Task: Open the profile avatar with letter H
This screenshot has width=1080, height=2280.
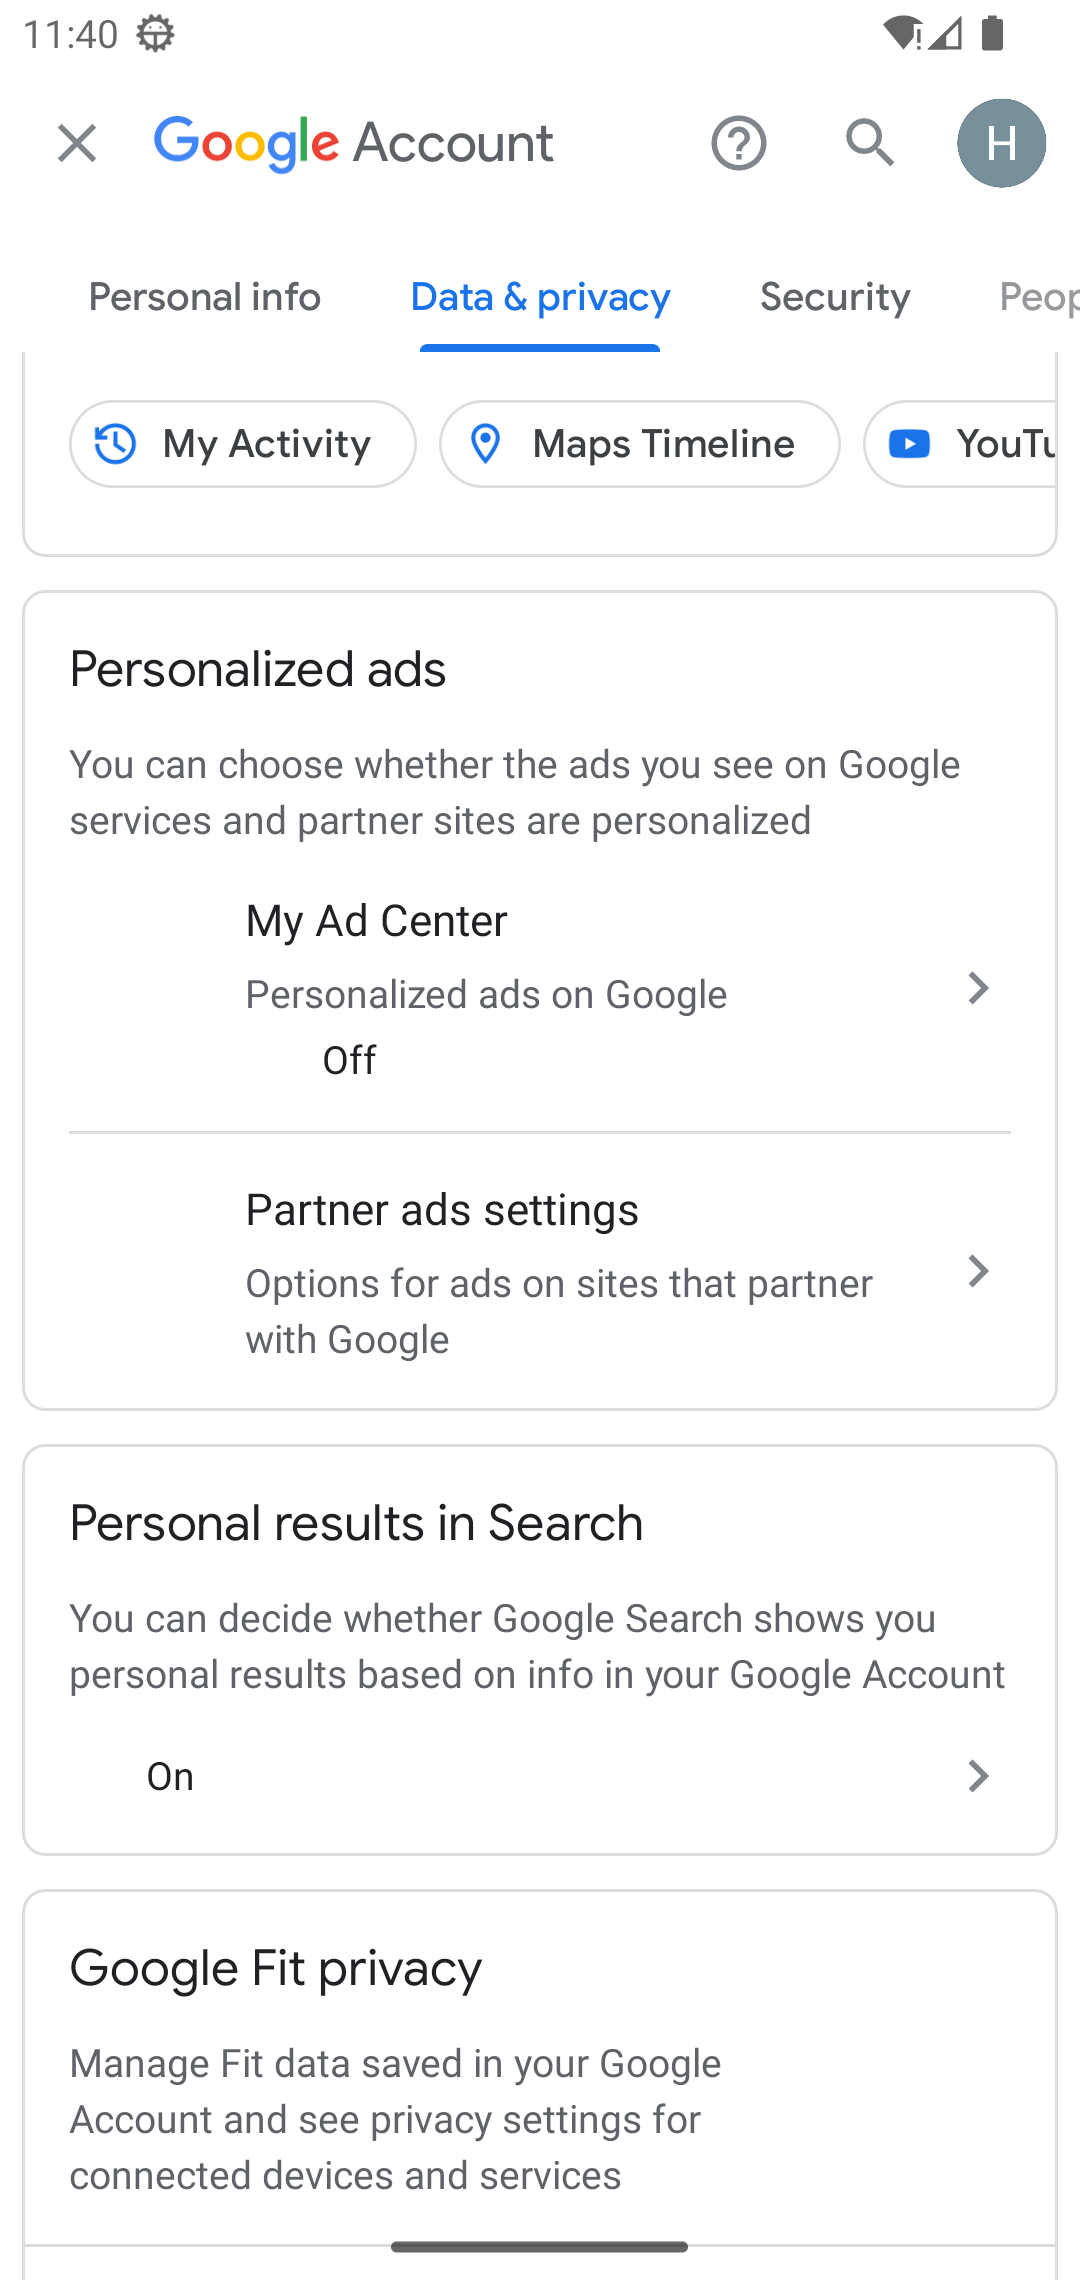Action: pyautogui.click(x=1001, y=143)
